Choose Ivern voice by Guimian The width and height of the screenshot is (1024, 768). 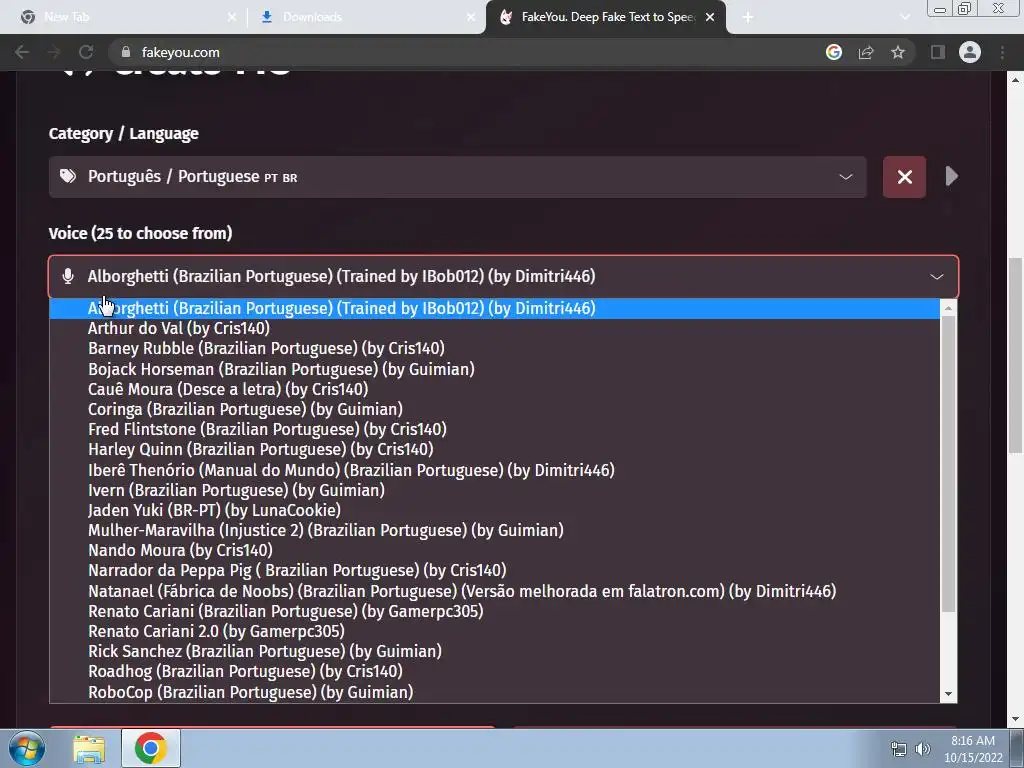tap(494, 490)
